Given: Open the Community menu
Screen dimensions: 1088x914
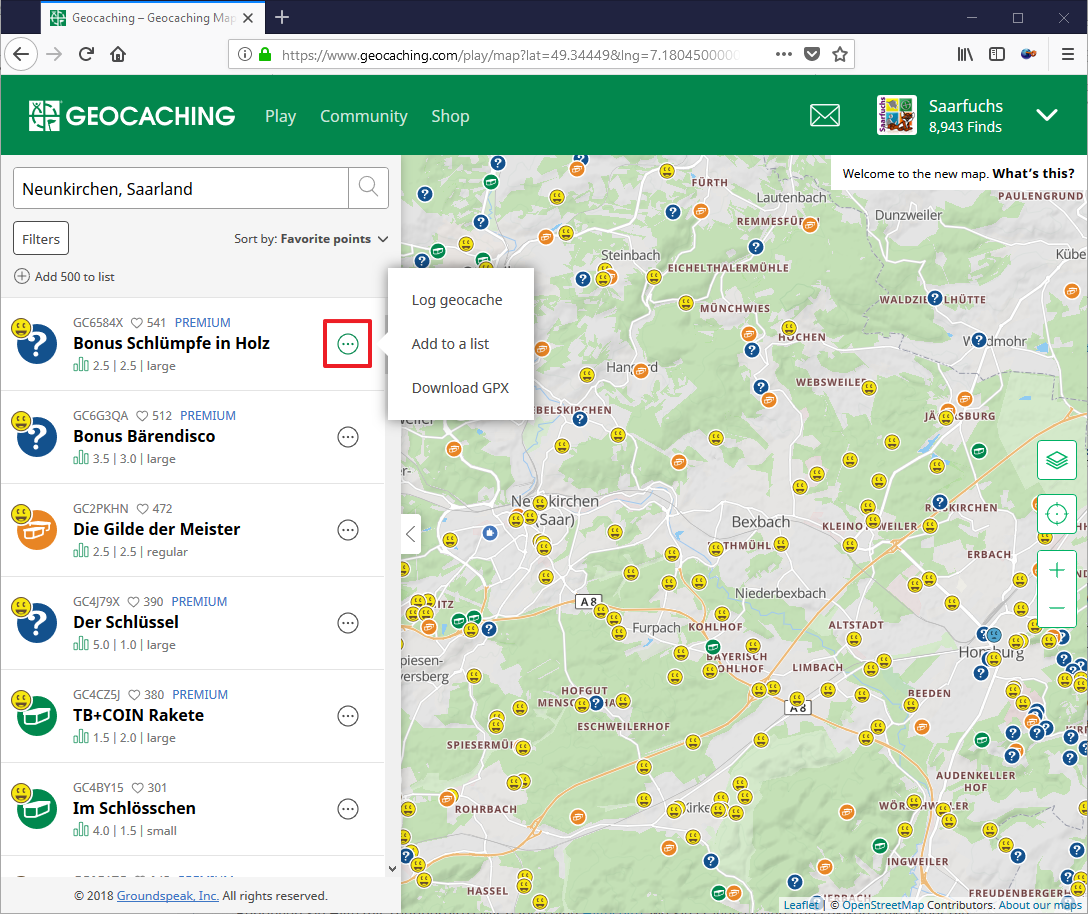Looking at the screenshot, I should click(x=364, y=116).
